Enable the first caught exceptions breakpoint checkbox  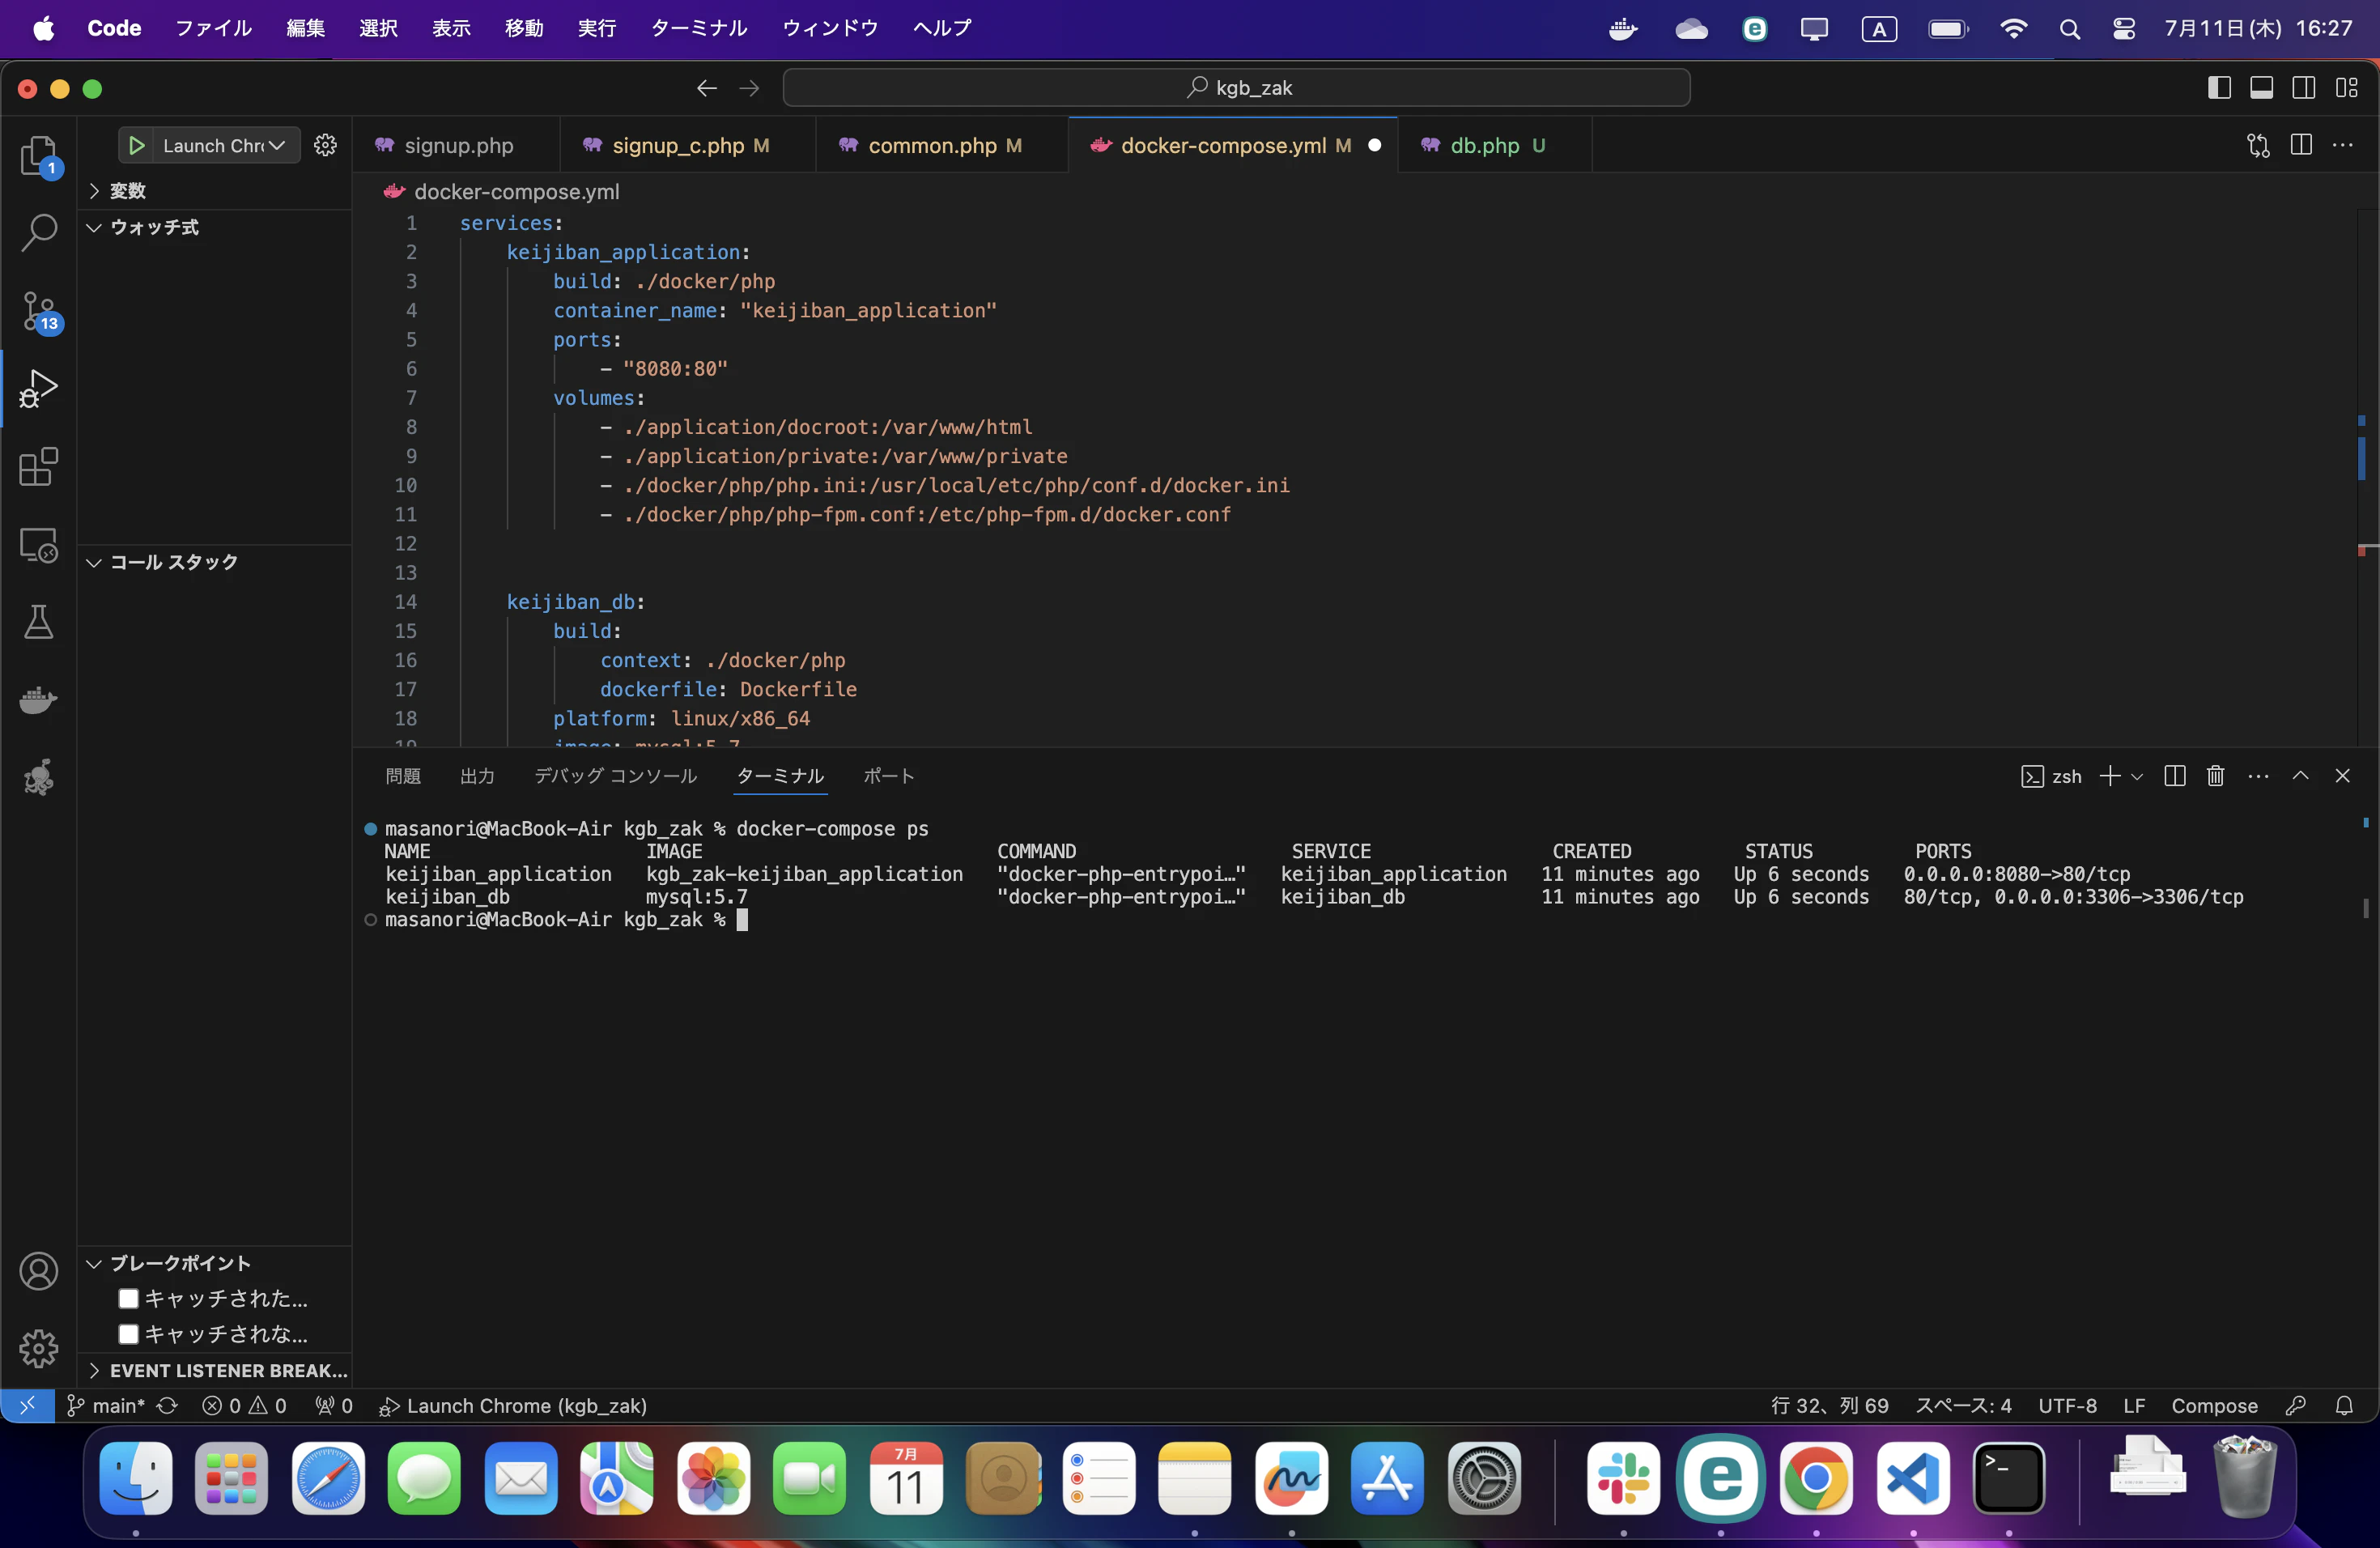point(128,1298)
